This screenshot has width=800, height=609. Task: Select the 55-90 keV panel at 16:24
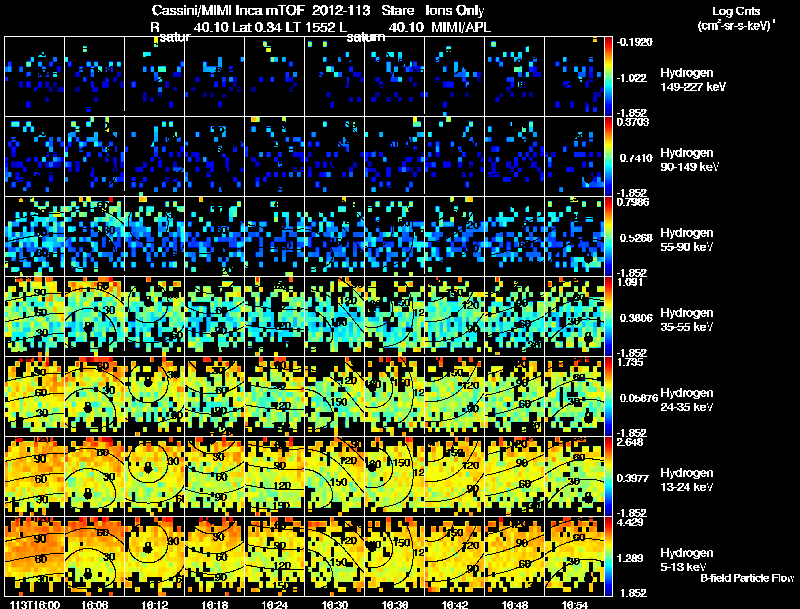(x=274, y=237)
